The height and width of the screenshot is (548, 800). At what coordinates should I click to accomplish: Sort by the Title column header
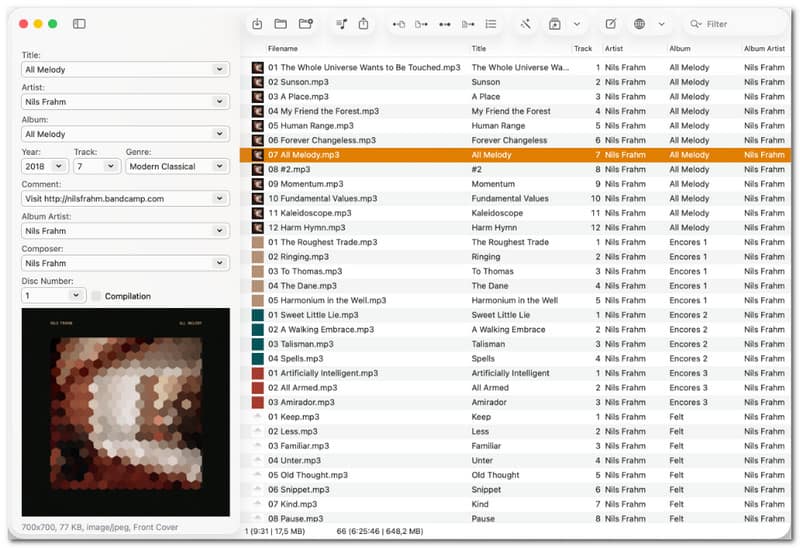(x=479, y=48)
